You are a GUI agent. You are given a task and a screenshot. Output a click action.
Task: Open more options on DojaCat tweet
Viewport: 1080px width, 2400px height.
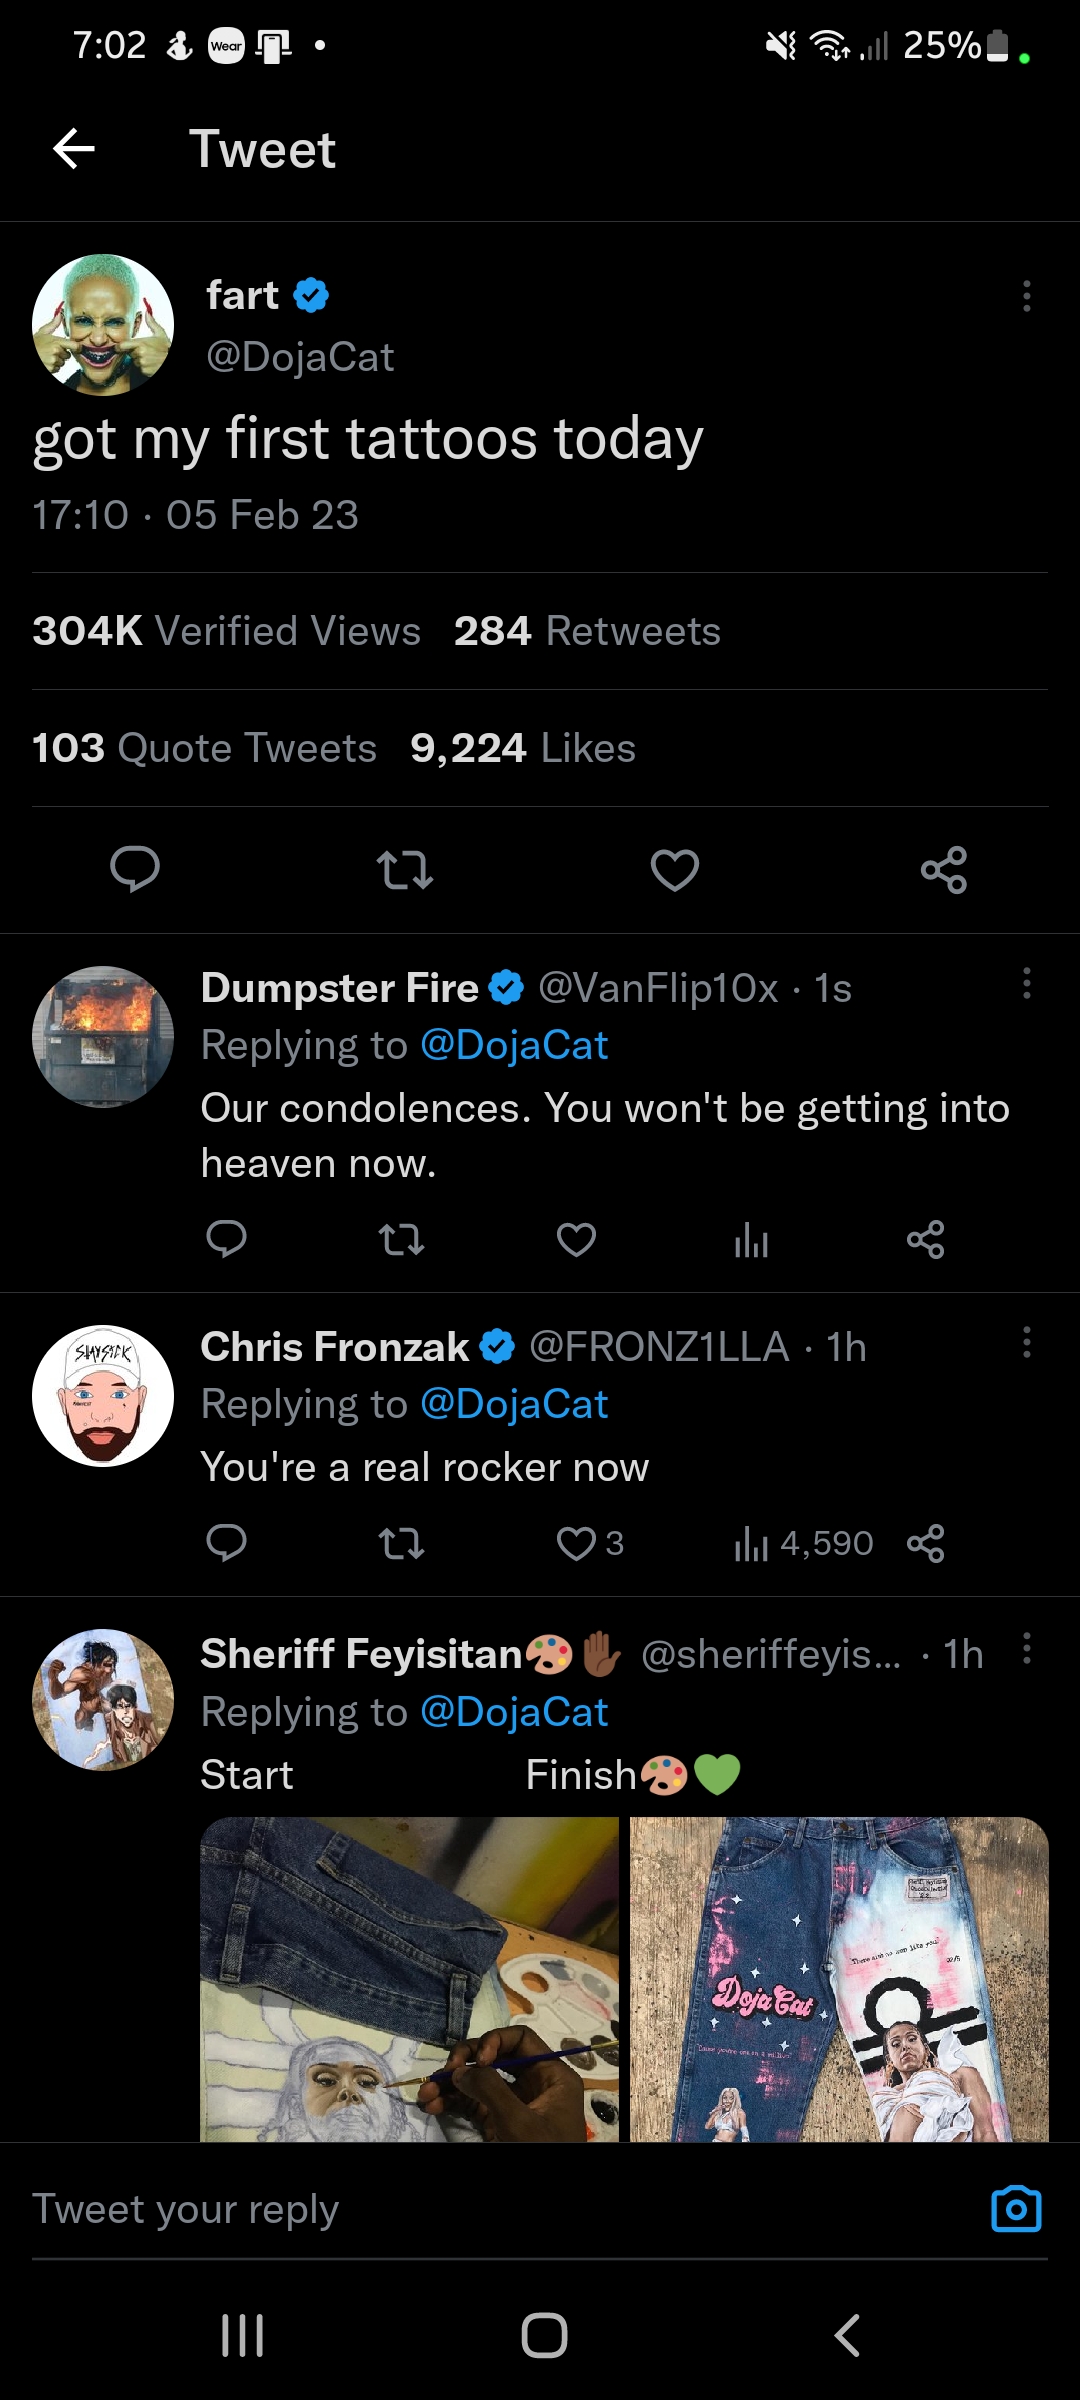(x=1026, y=296)
